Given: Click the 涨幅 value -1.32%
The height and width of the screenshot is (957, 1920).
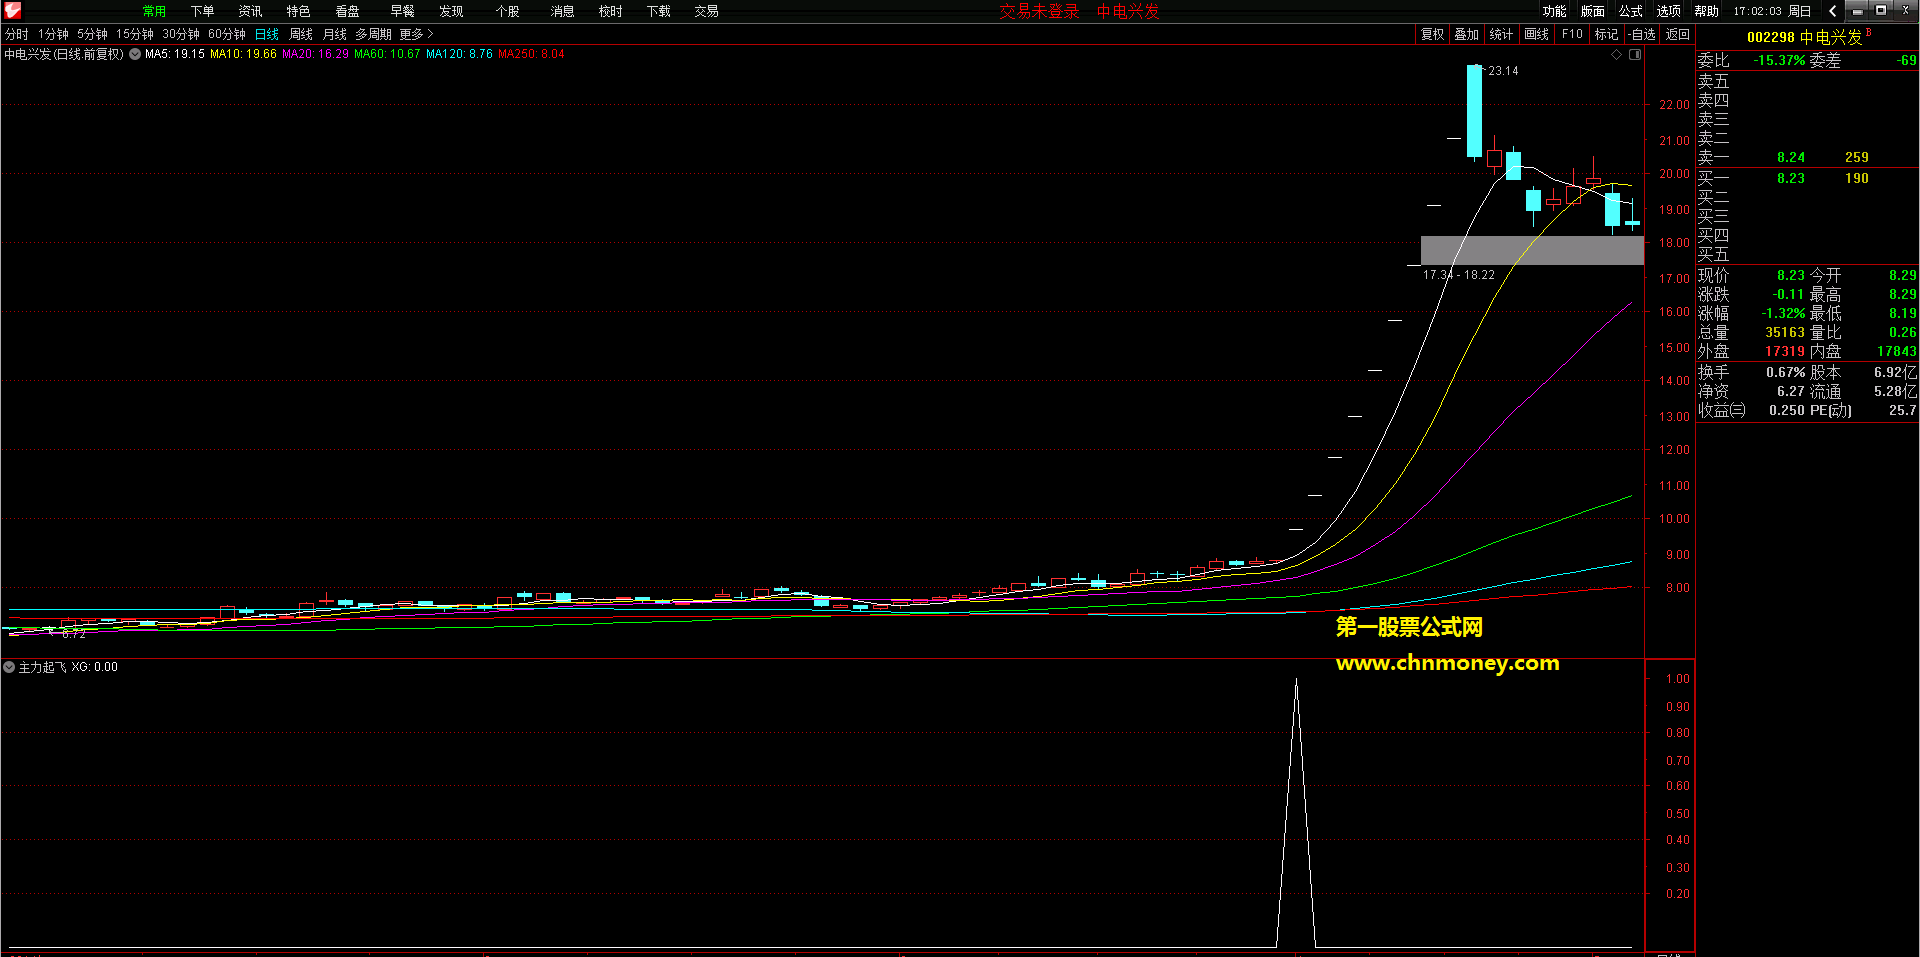Looking at the screenshot, I should click(x=1783, y=313).
